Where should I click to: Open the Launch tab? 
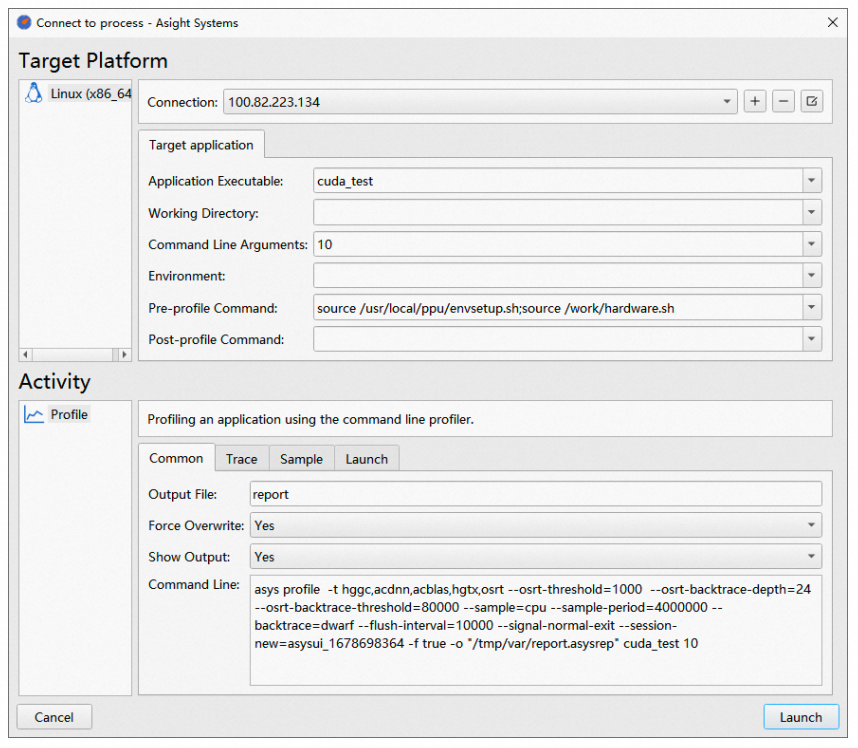(366, 459)
